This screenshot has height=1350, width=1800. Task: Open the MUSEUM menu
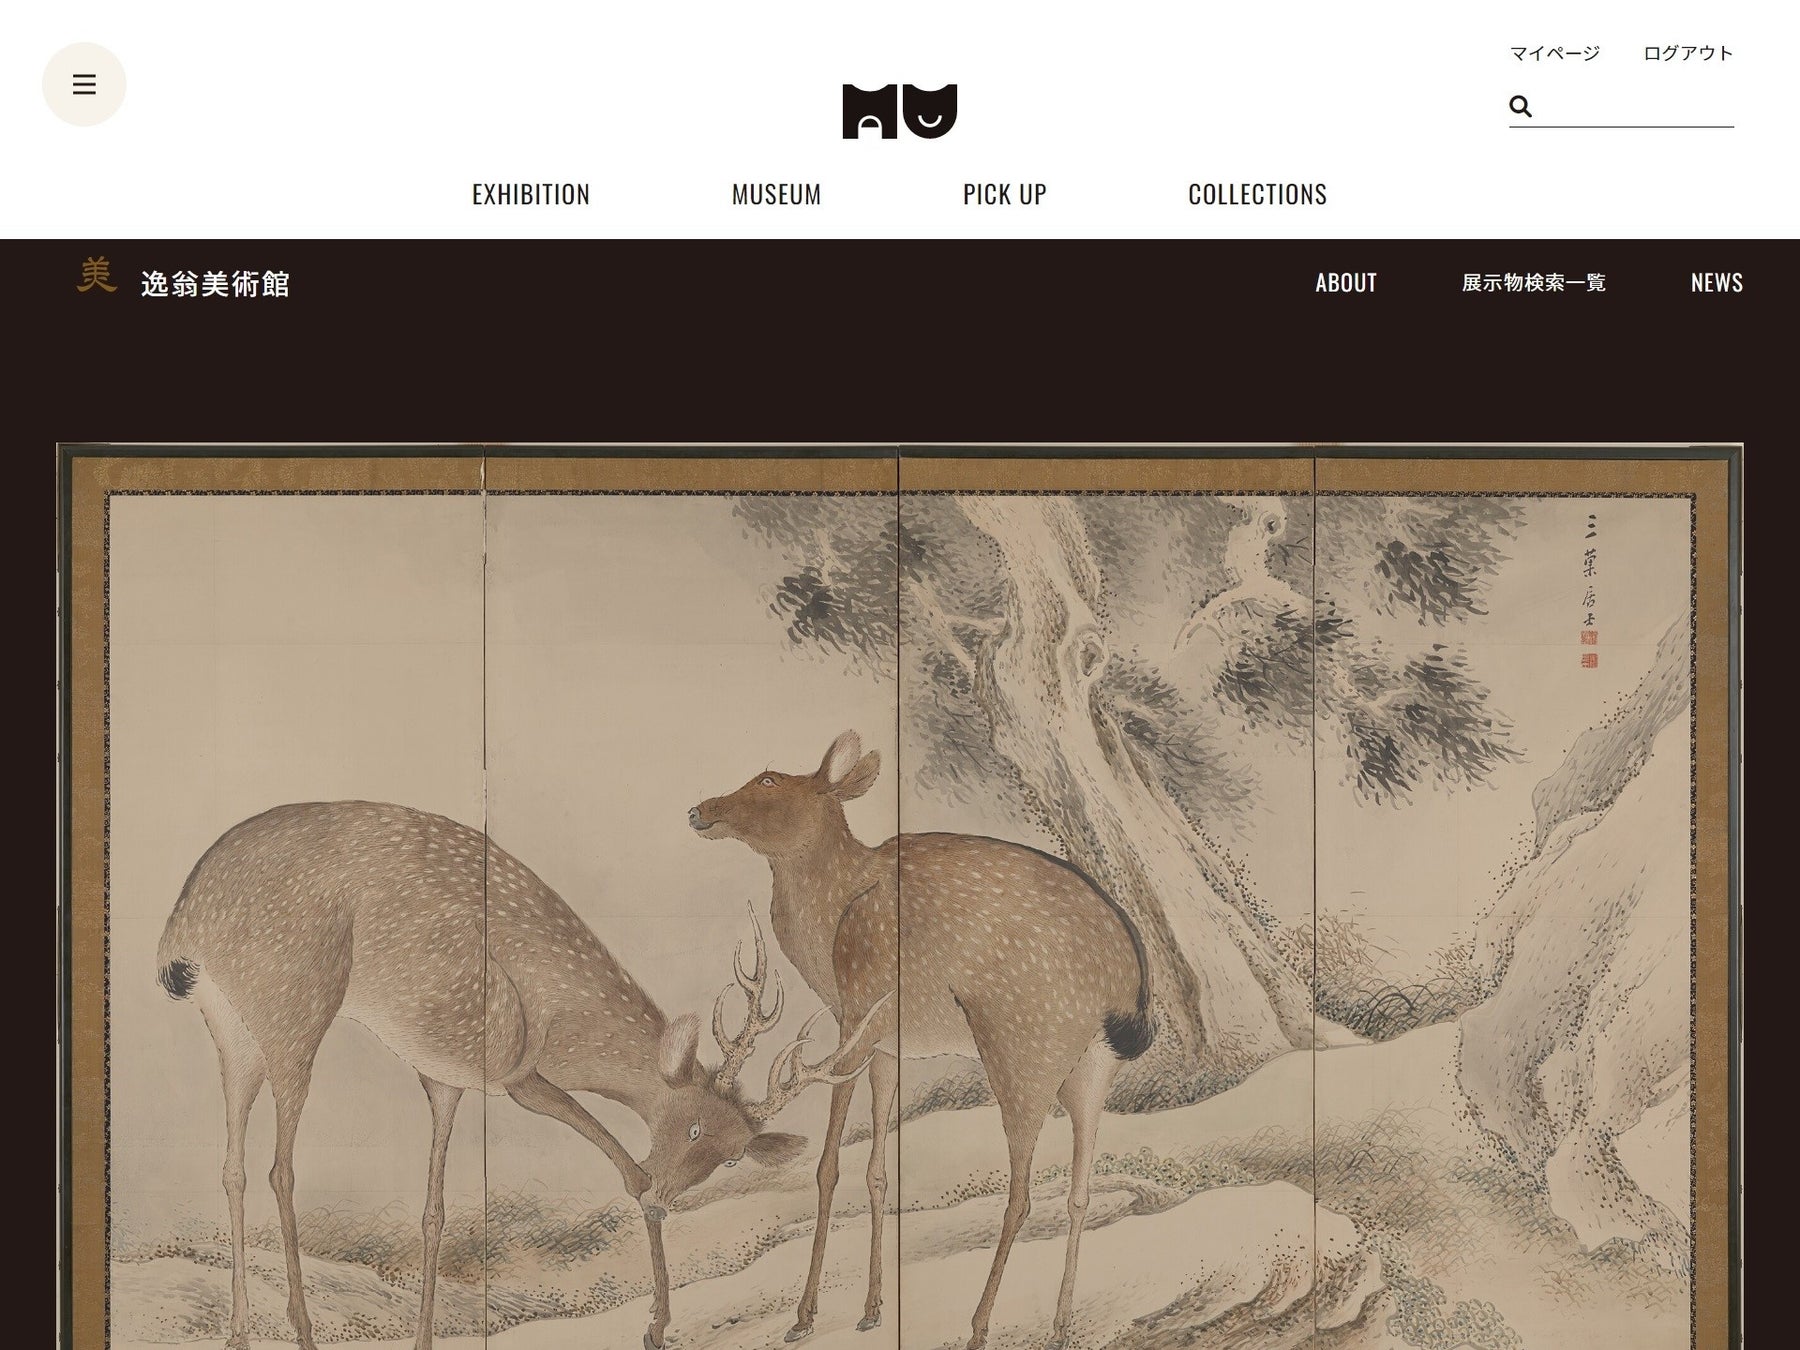pos(776,194)
